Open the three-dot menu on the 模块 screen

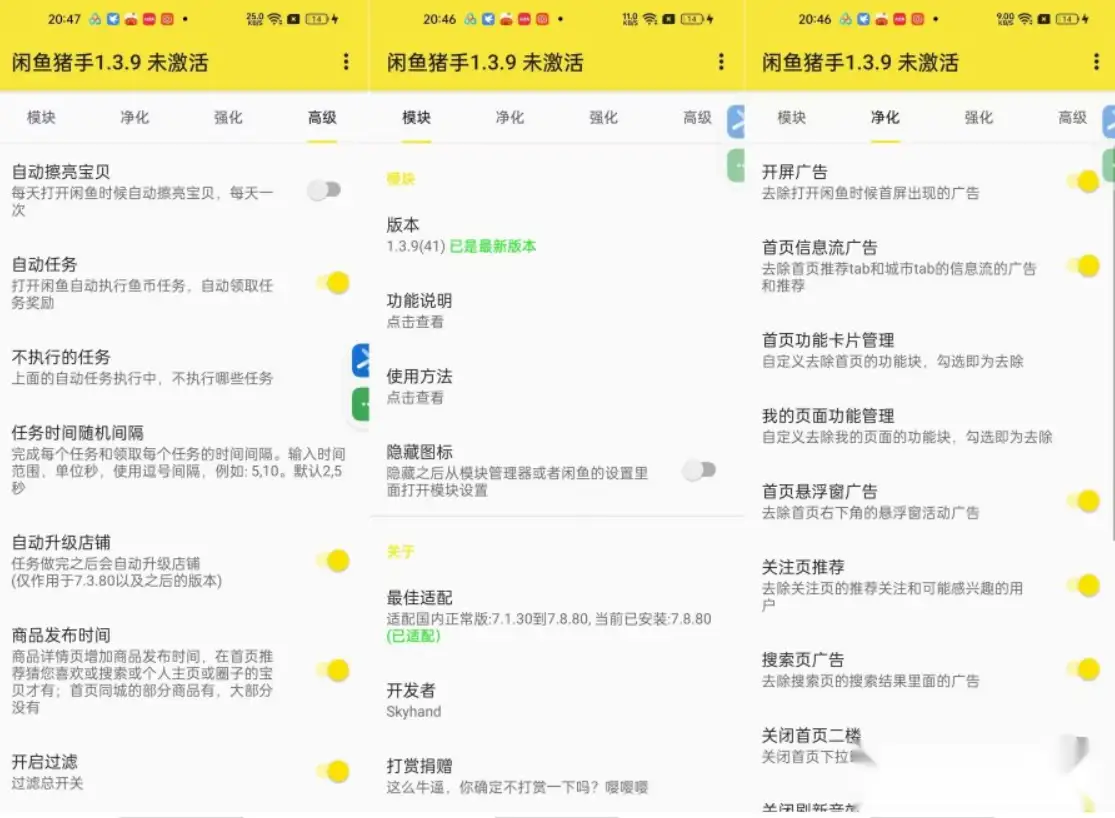coord(721,62)
